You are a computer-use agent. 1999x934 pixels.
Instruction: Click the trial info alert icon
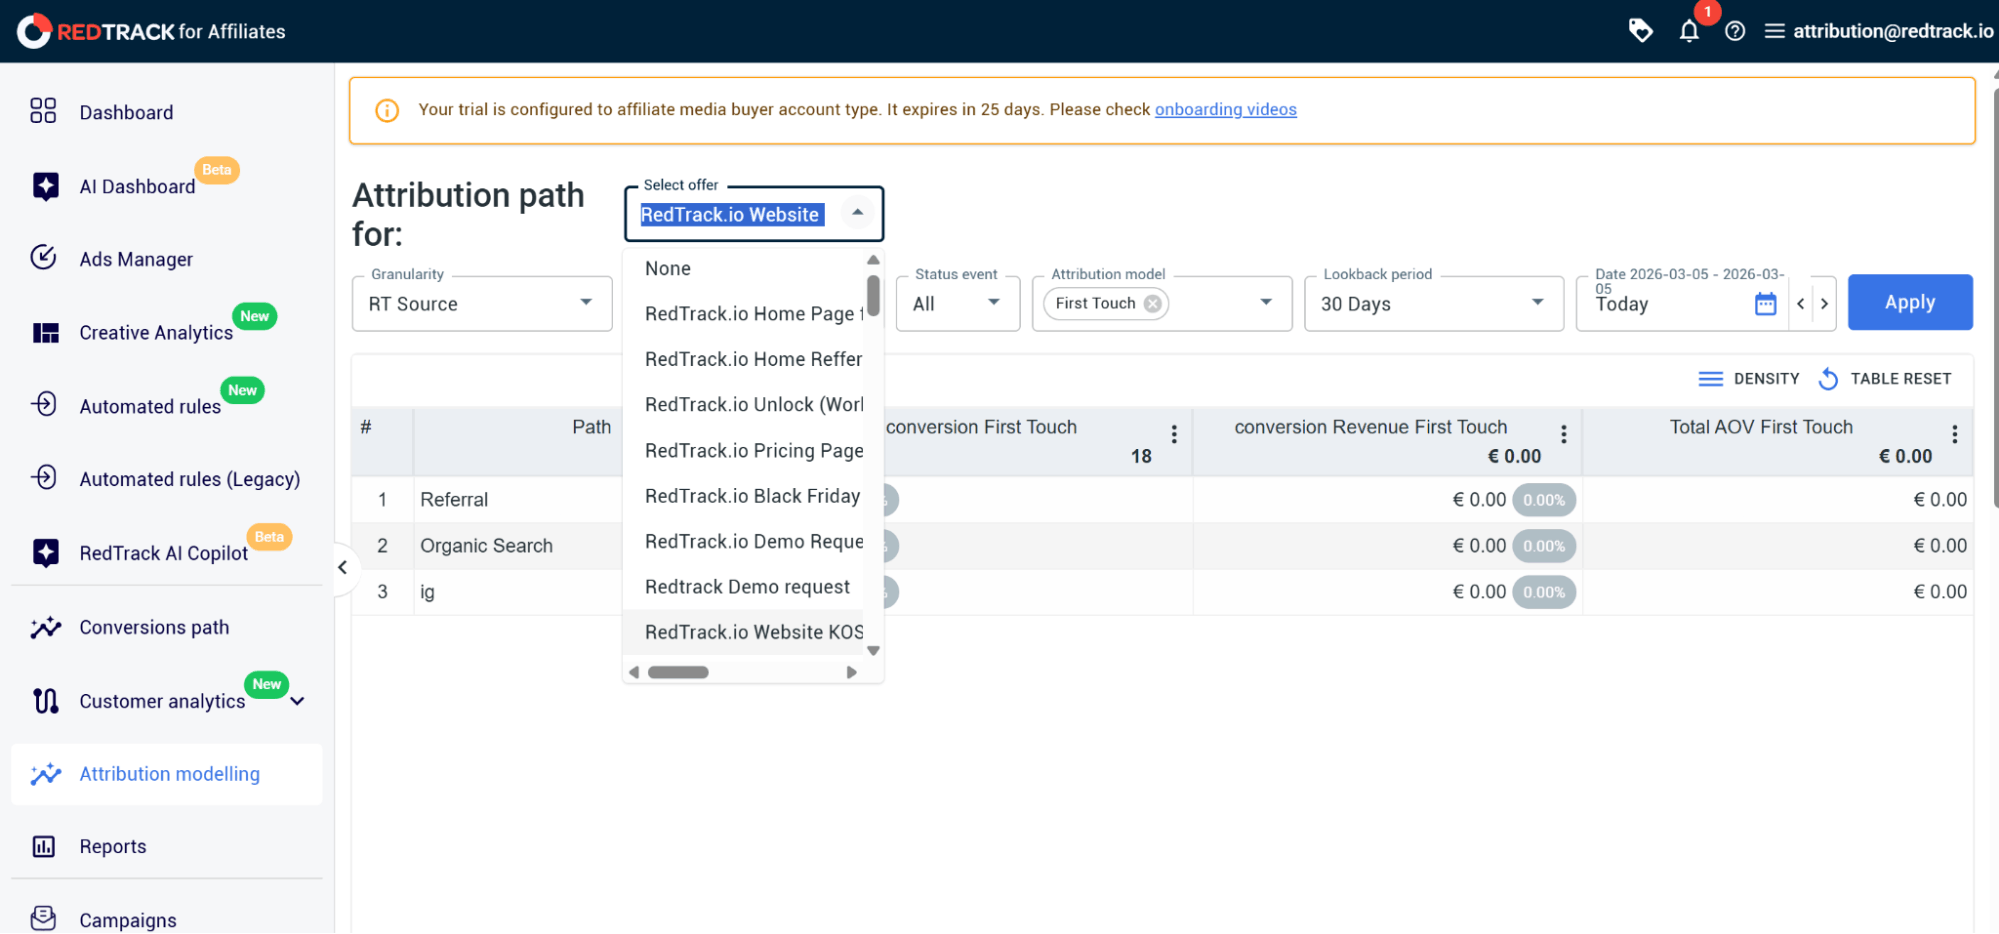click(x=387, y=110)
